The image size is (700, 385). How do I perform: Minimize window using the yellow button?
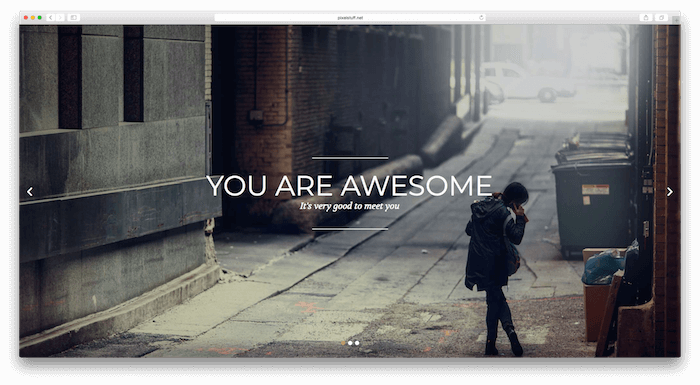(33, 17)
